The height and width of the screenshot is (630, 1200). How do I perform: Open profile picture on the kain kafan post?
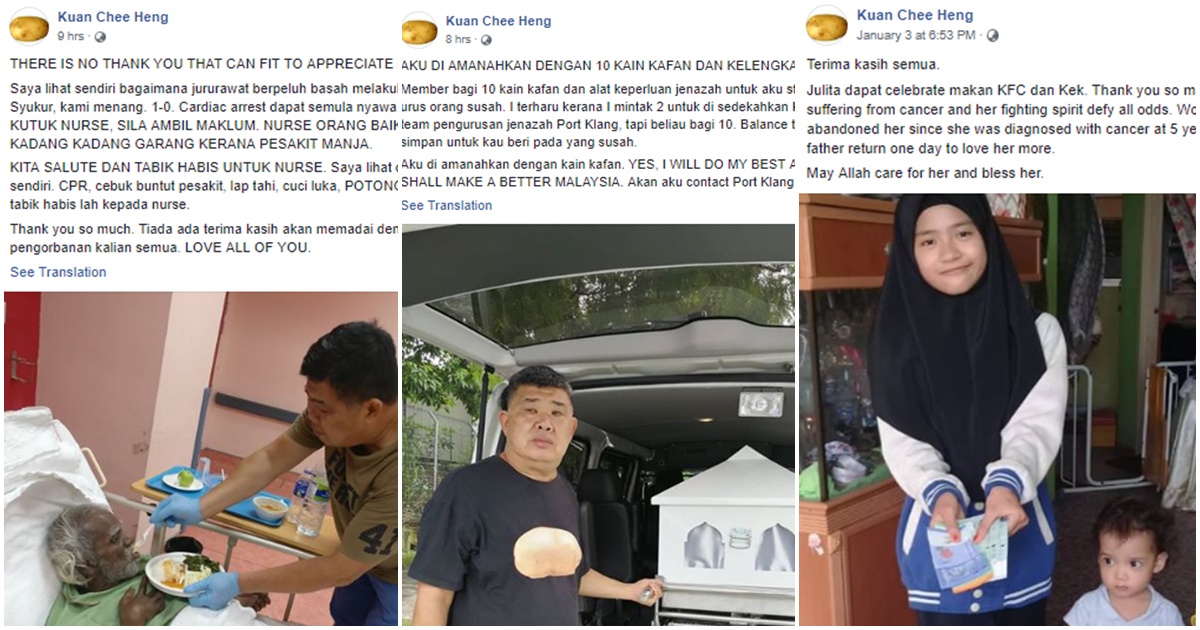pyautogui.click(x=420, y=30)
